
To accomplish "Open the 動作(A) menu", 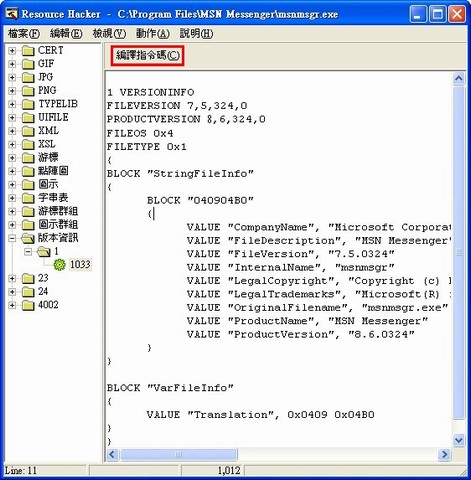I will (152, 33).
